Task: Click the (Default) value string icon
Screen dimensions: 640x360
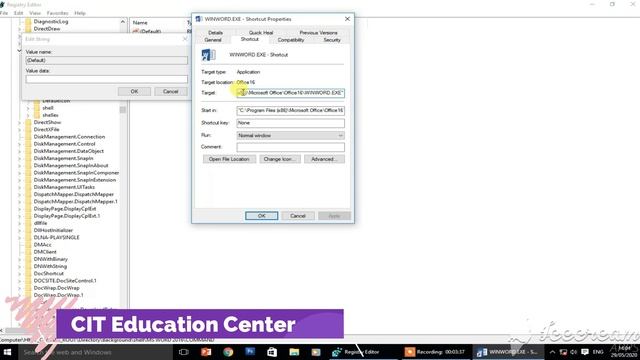Action: [x=136, y=31]
